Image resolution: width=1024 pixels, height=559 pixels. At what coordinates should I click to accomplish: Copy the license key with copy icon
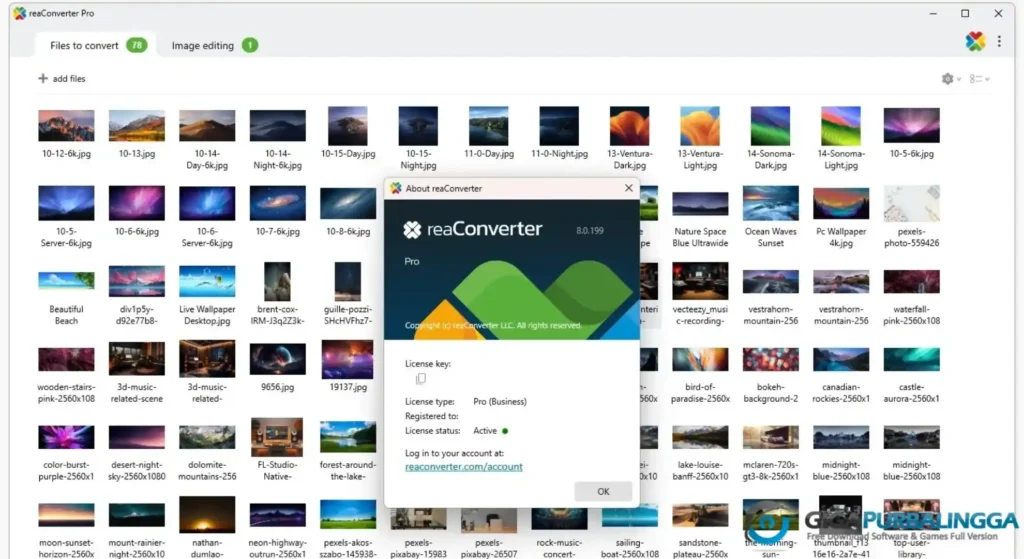click(x=421, y=379)
